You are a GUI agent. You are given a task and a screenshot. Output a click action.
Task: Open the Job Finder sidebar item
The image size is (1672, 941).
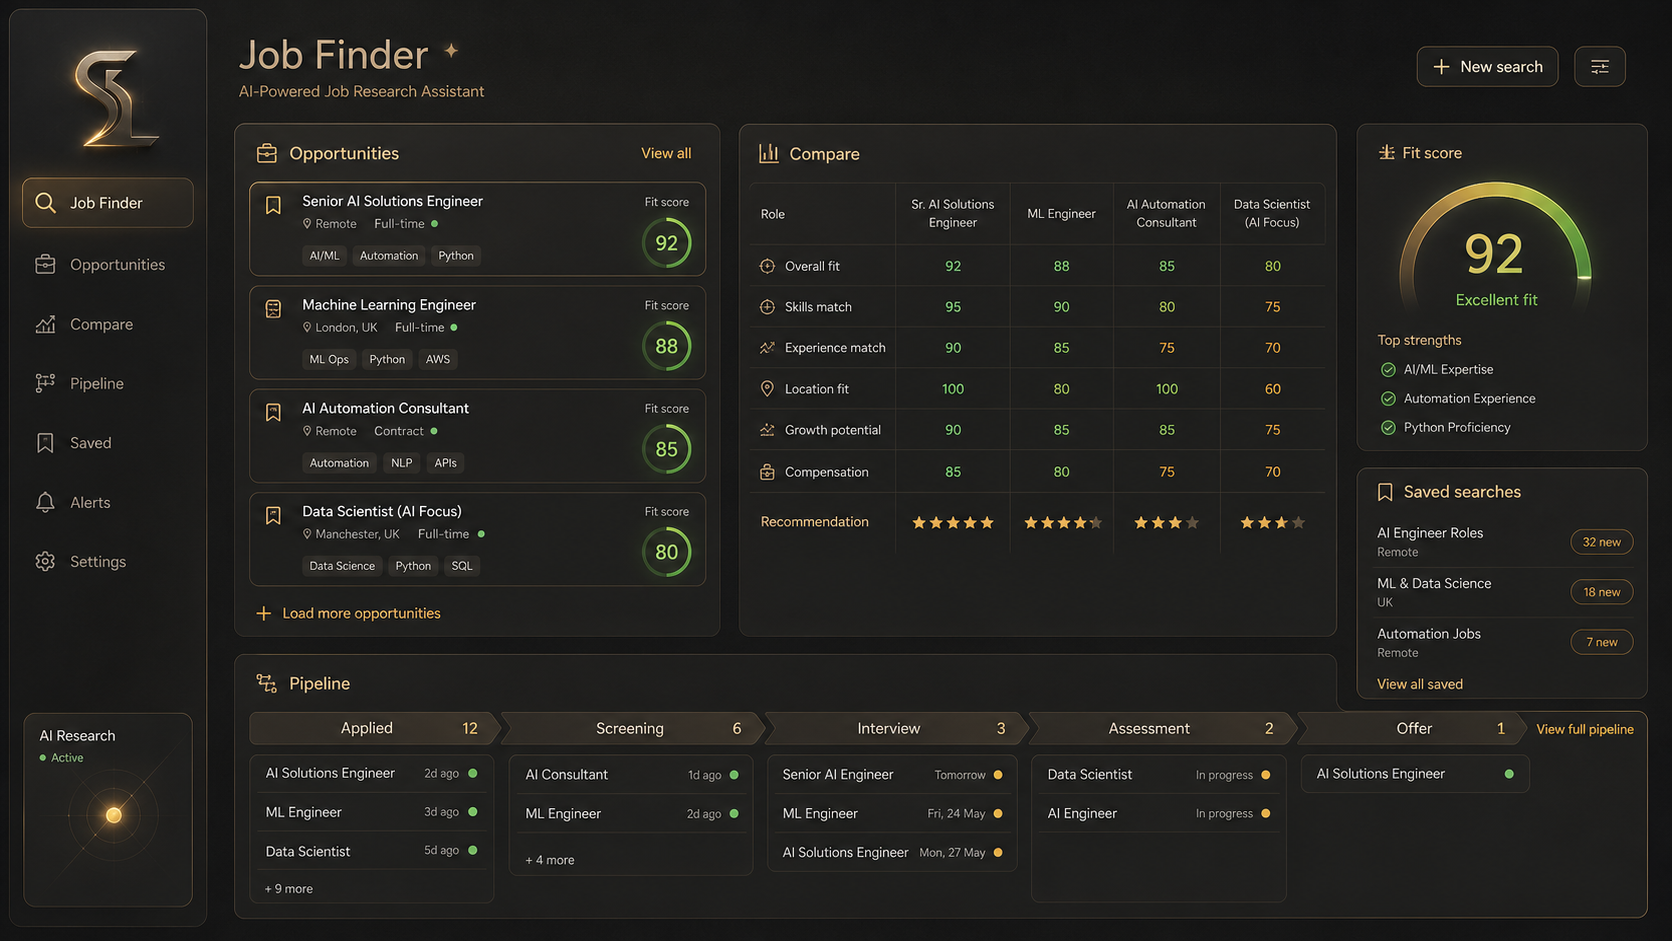click(x=108, y=203)
